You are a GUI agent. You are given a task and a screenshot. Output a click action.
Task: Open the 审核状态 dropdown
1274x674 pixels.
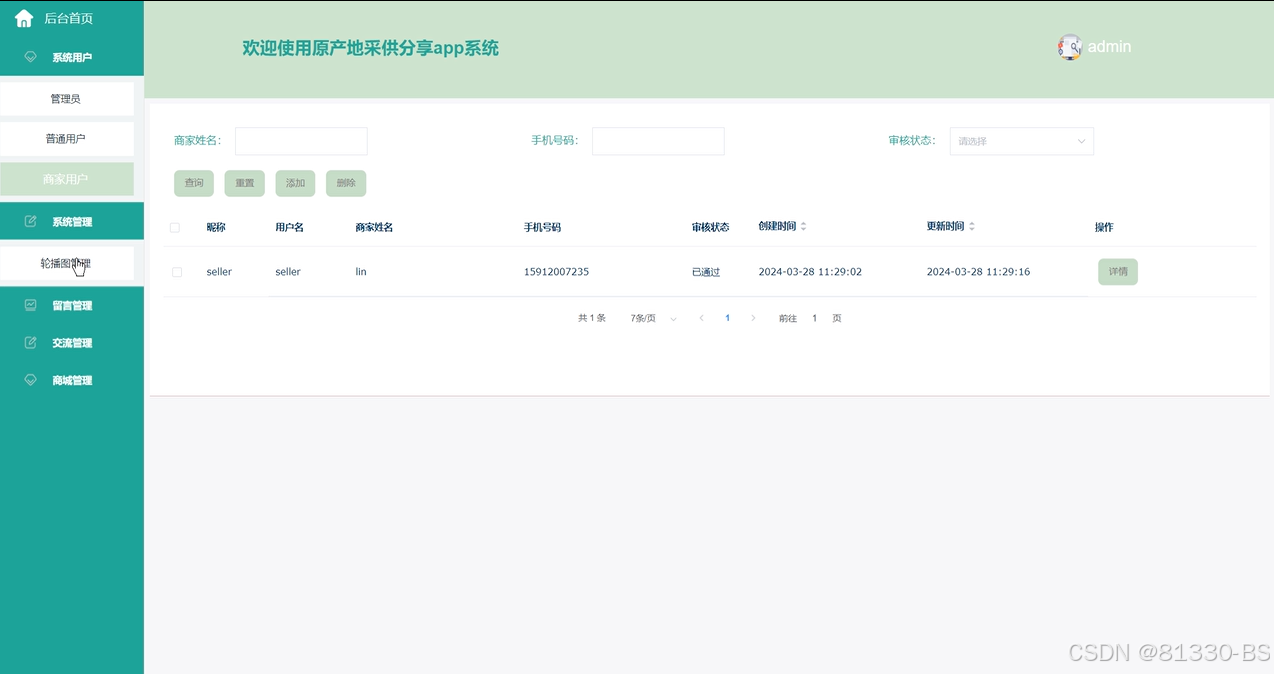coord(1021,141)
